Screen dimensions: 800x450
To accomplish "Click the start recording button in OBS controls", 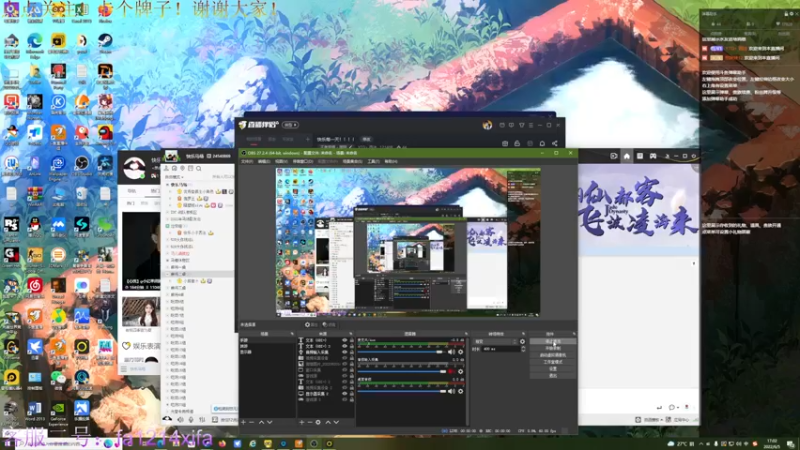I will coord(553,348).
